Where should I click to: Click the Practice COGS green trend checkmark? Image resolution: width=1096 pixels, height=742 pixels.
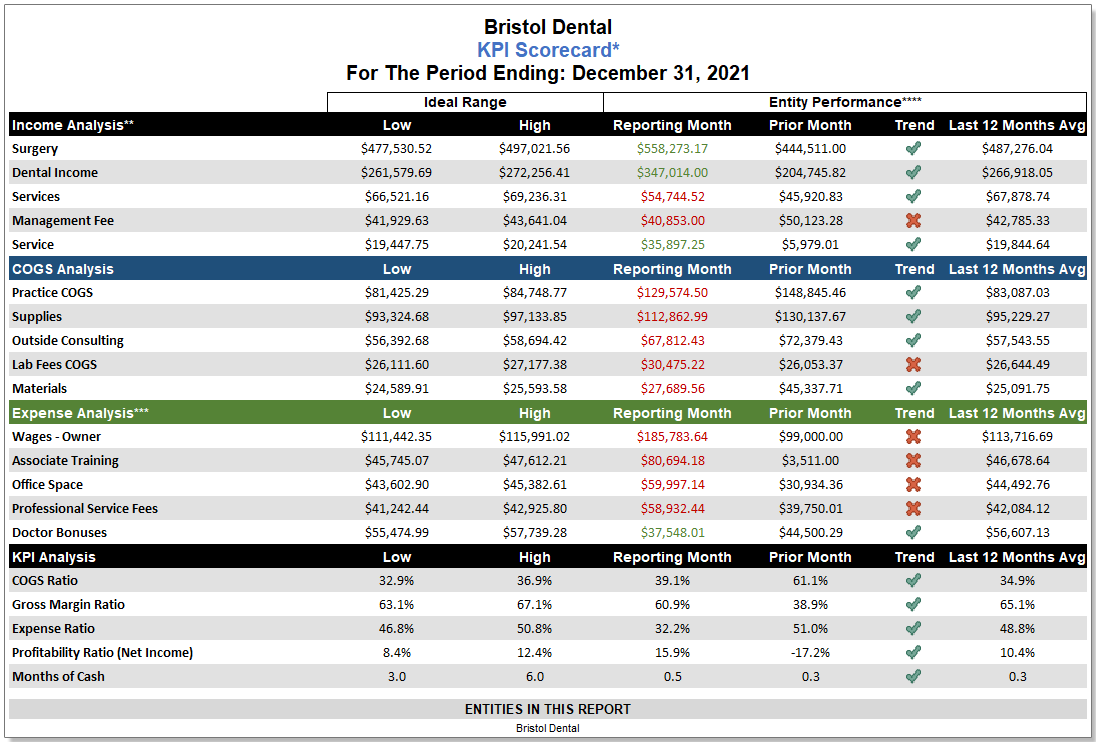[913, 293]
